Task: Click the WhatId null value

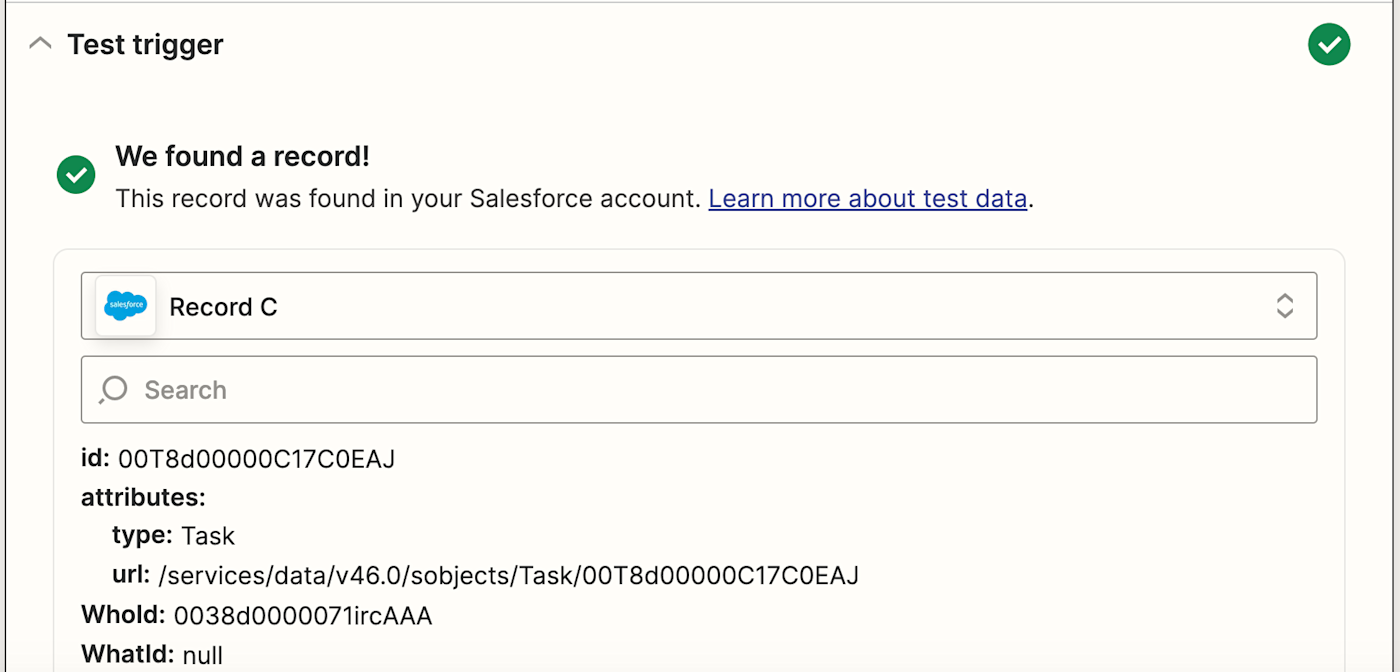Action: [x=203, y=655]
